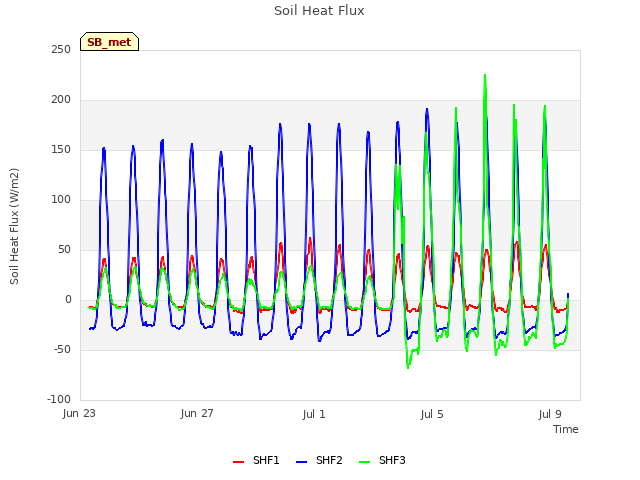Click the blue SHF2 legend color marker
The height and width of the screenshot is (480, 640).
point(301,462)
